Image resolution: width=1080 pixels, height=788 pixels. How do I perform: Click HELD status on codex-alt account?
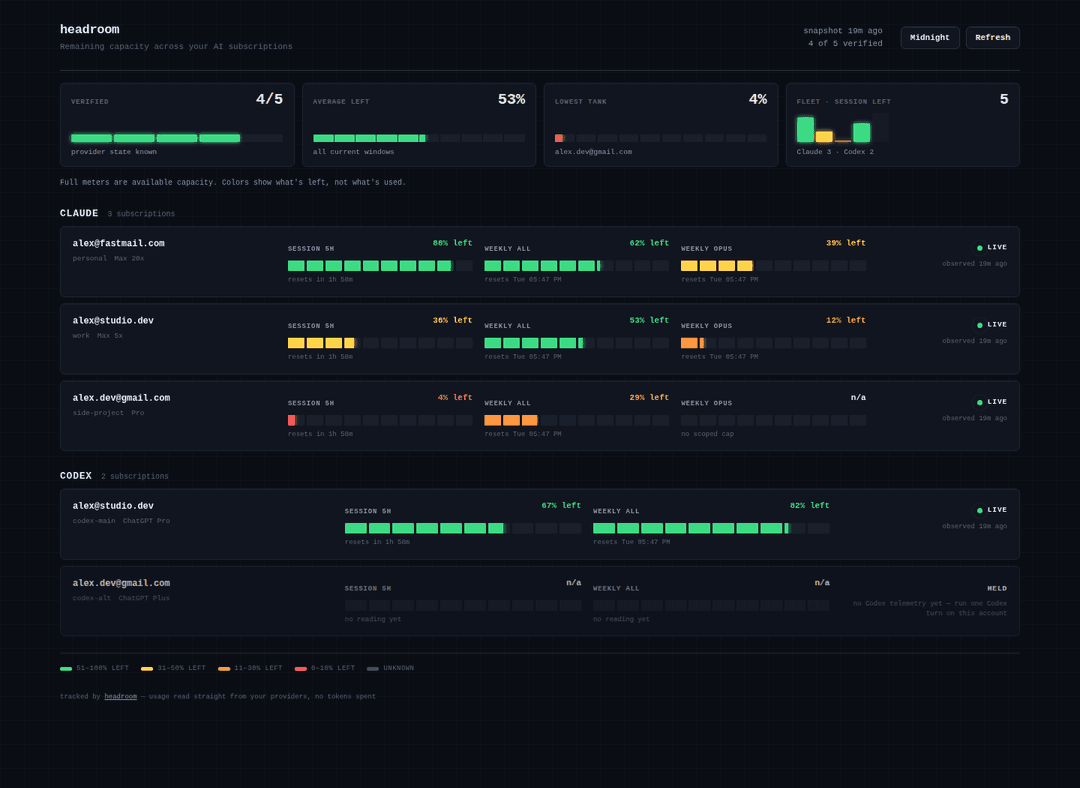(x=997, y=588)
